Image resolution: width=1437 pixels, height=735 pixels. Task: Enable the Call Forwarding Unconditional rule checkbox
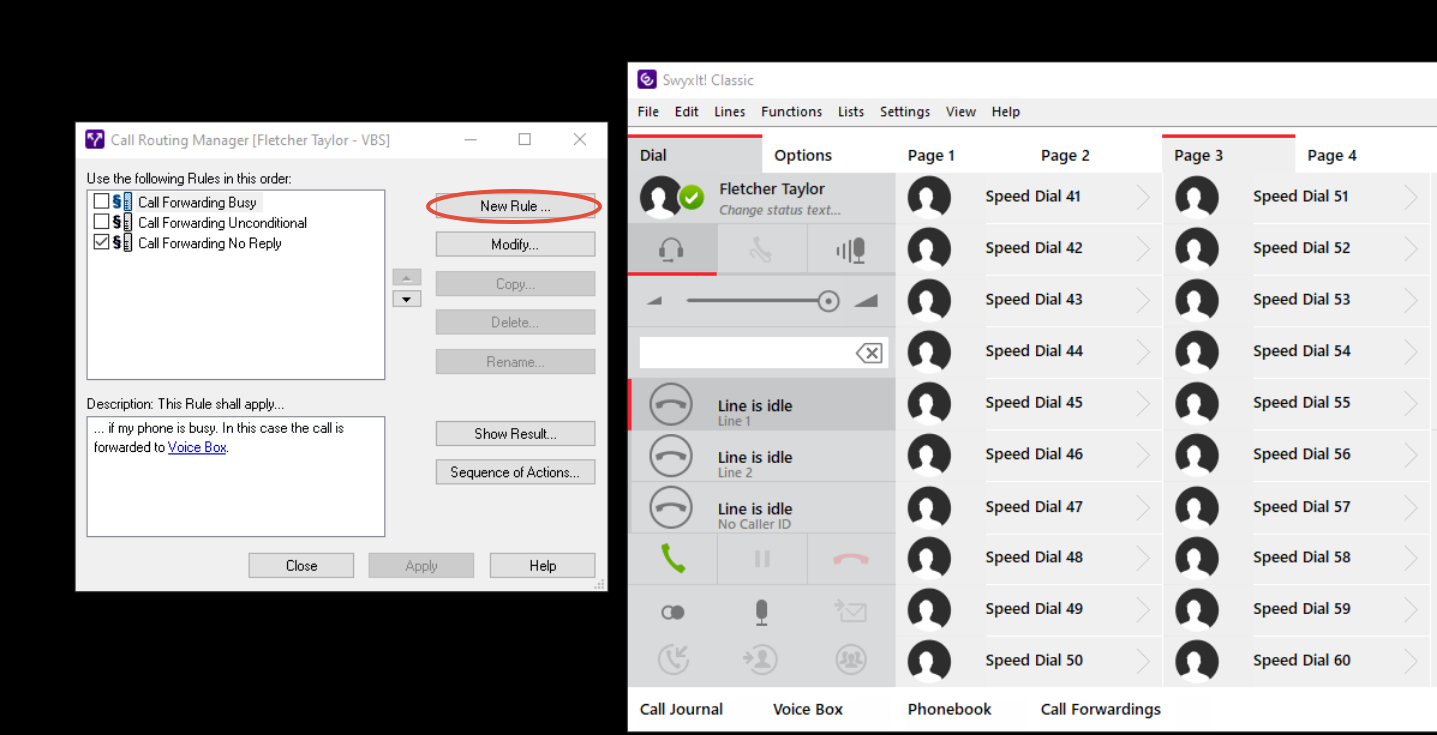click(101, 222)
